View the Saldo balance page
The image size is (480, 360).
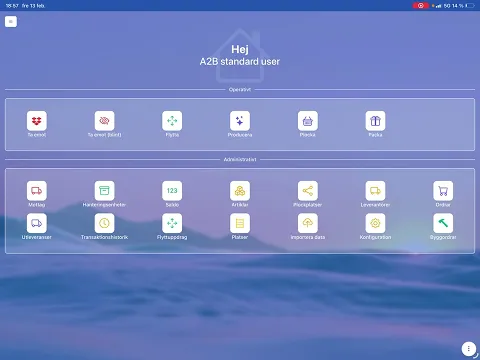pyautogui.click(x=172, y=191)
